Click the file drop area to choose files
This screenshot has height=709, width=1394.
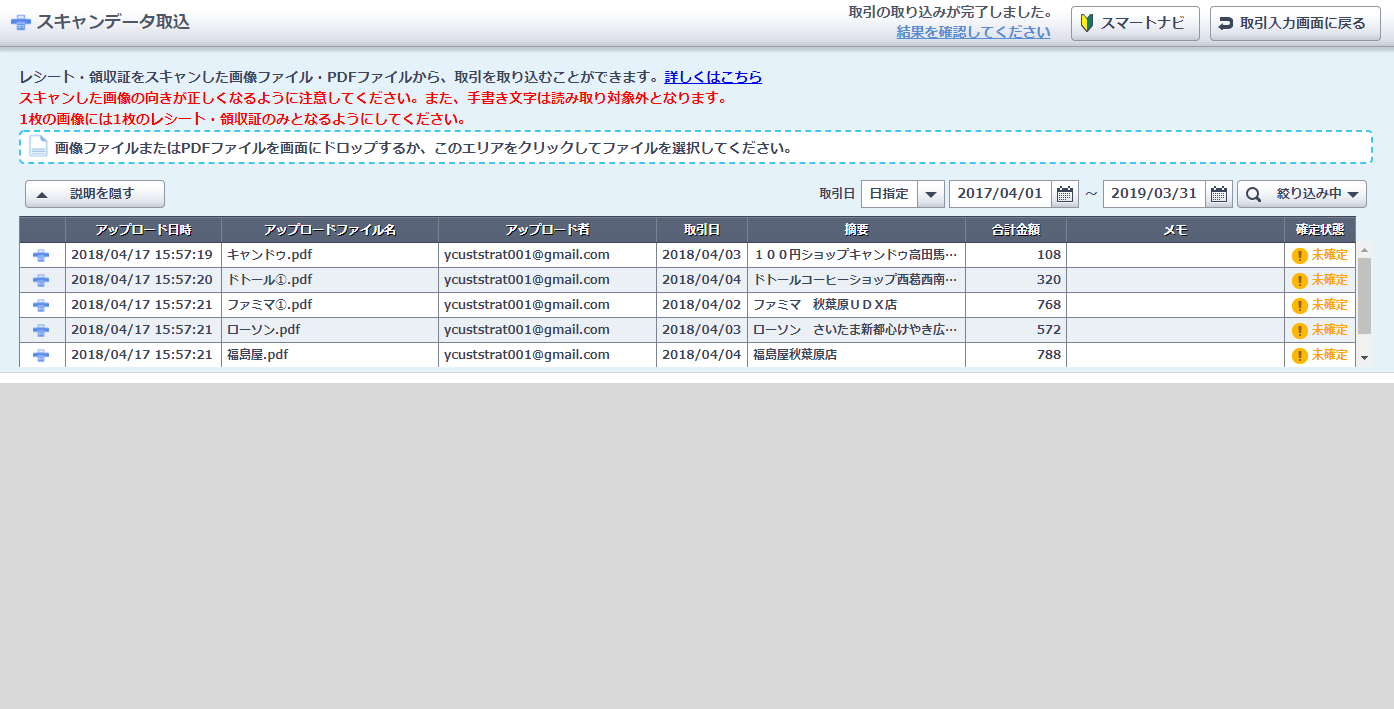(x=696, y=147)
